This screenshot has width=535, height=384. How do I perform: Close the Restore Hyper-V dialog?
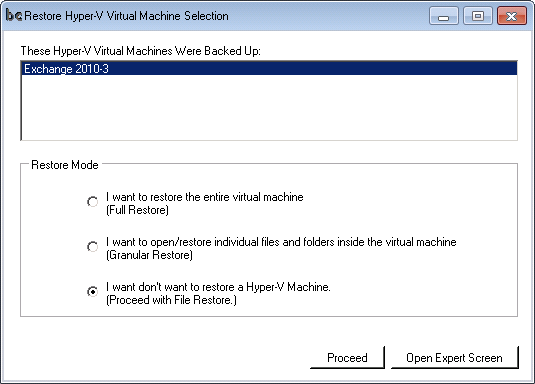[512, 16]
